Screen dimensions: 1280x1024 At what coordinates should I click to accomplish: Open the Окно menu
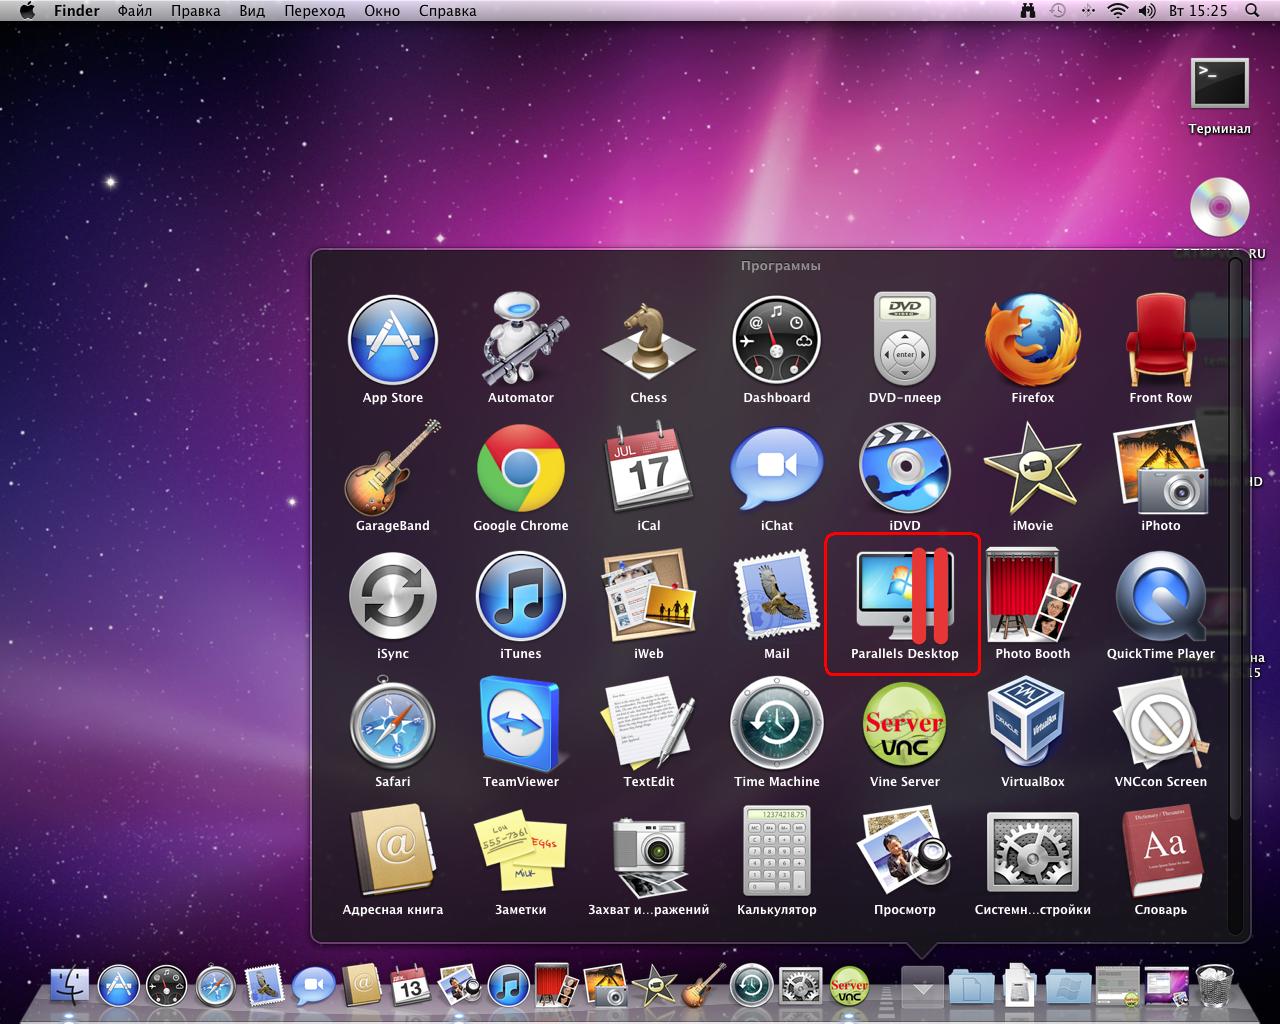(x=382, y=11)
